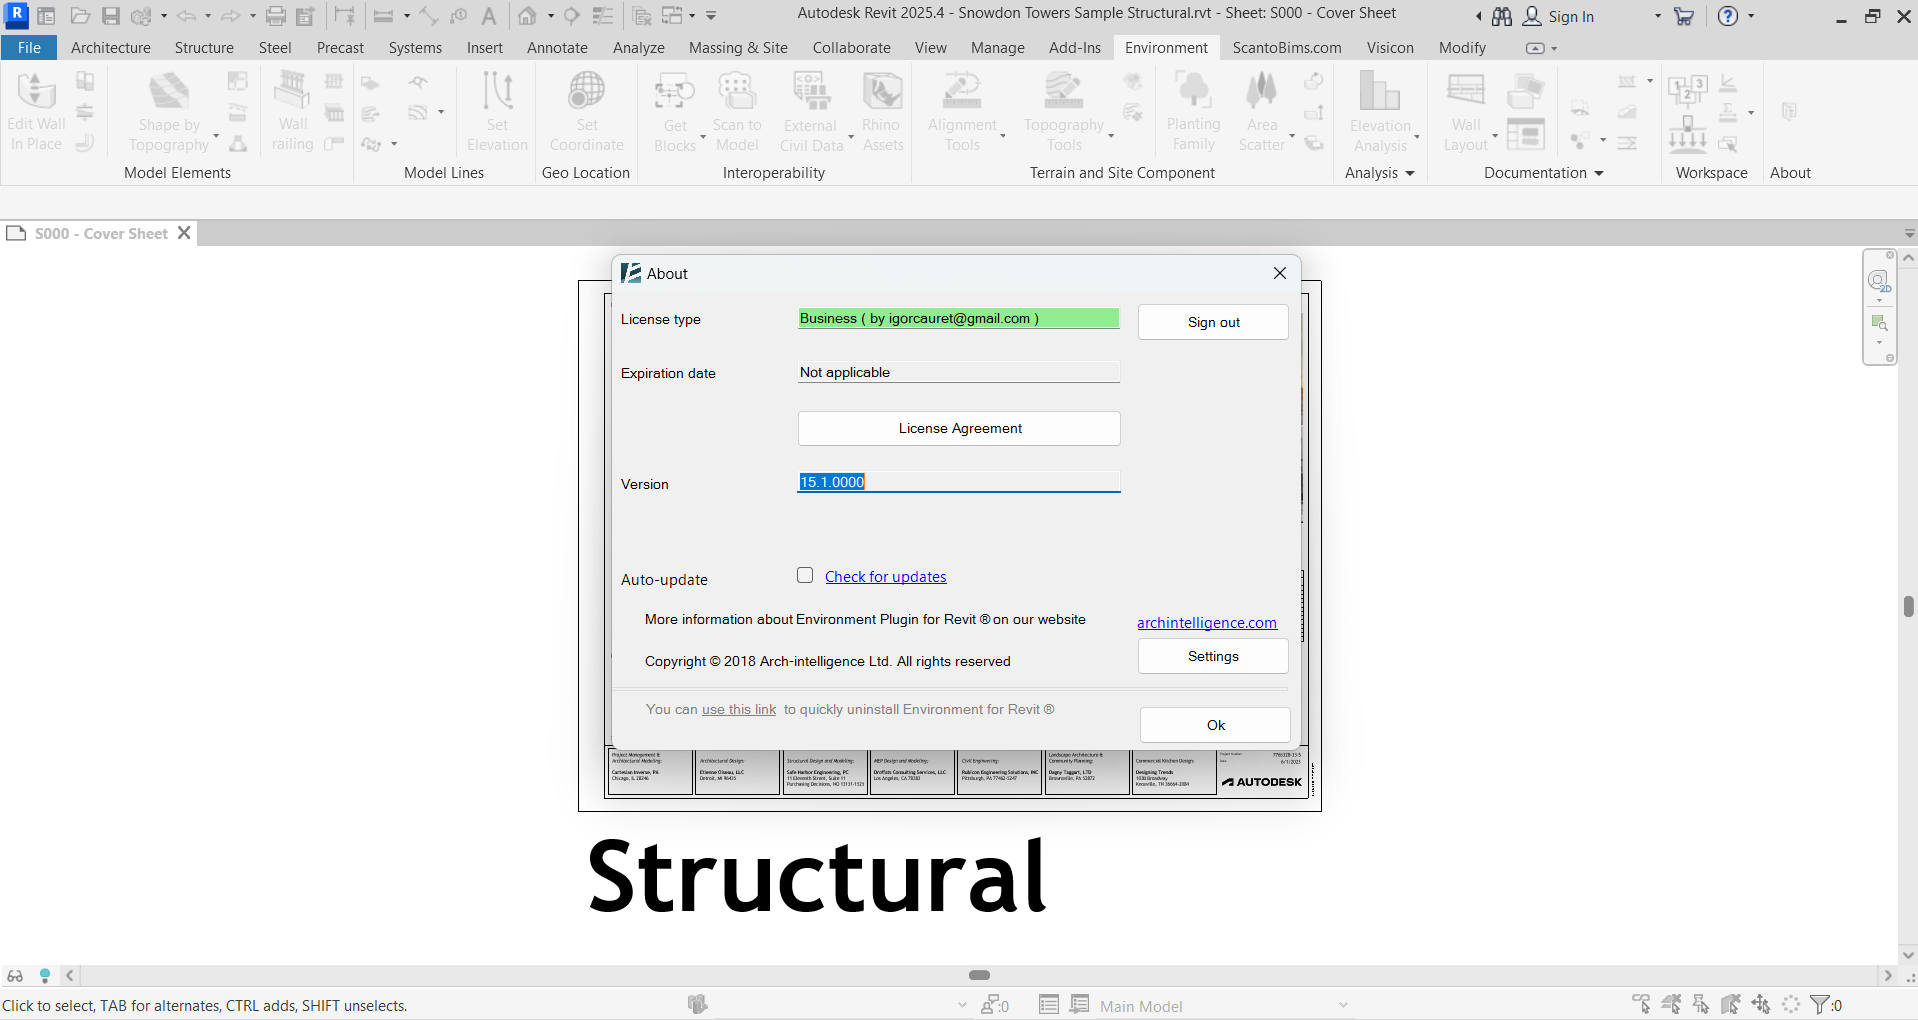This screenshot has width=1918, height=1020.
Task: Open the Massing & Site tab
Action: tap(738, 47)
